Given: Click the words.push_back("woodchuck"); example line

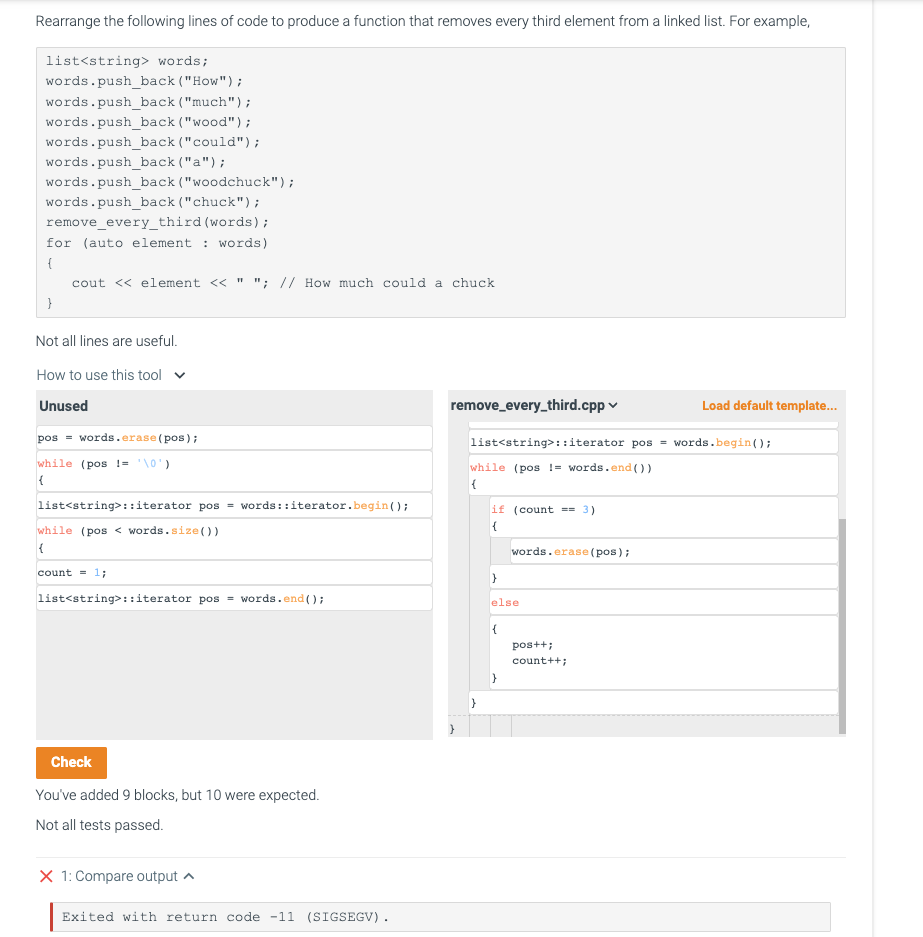Looking at the screenshot, I should (x=170, y=182).
